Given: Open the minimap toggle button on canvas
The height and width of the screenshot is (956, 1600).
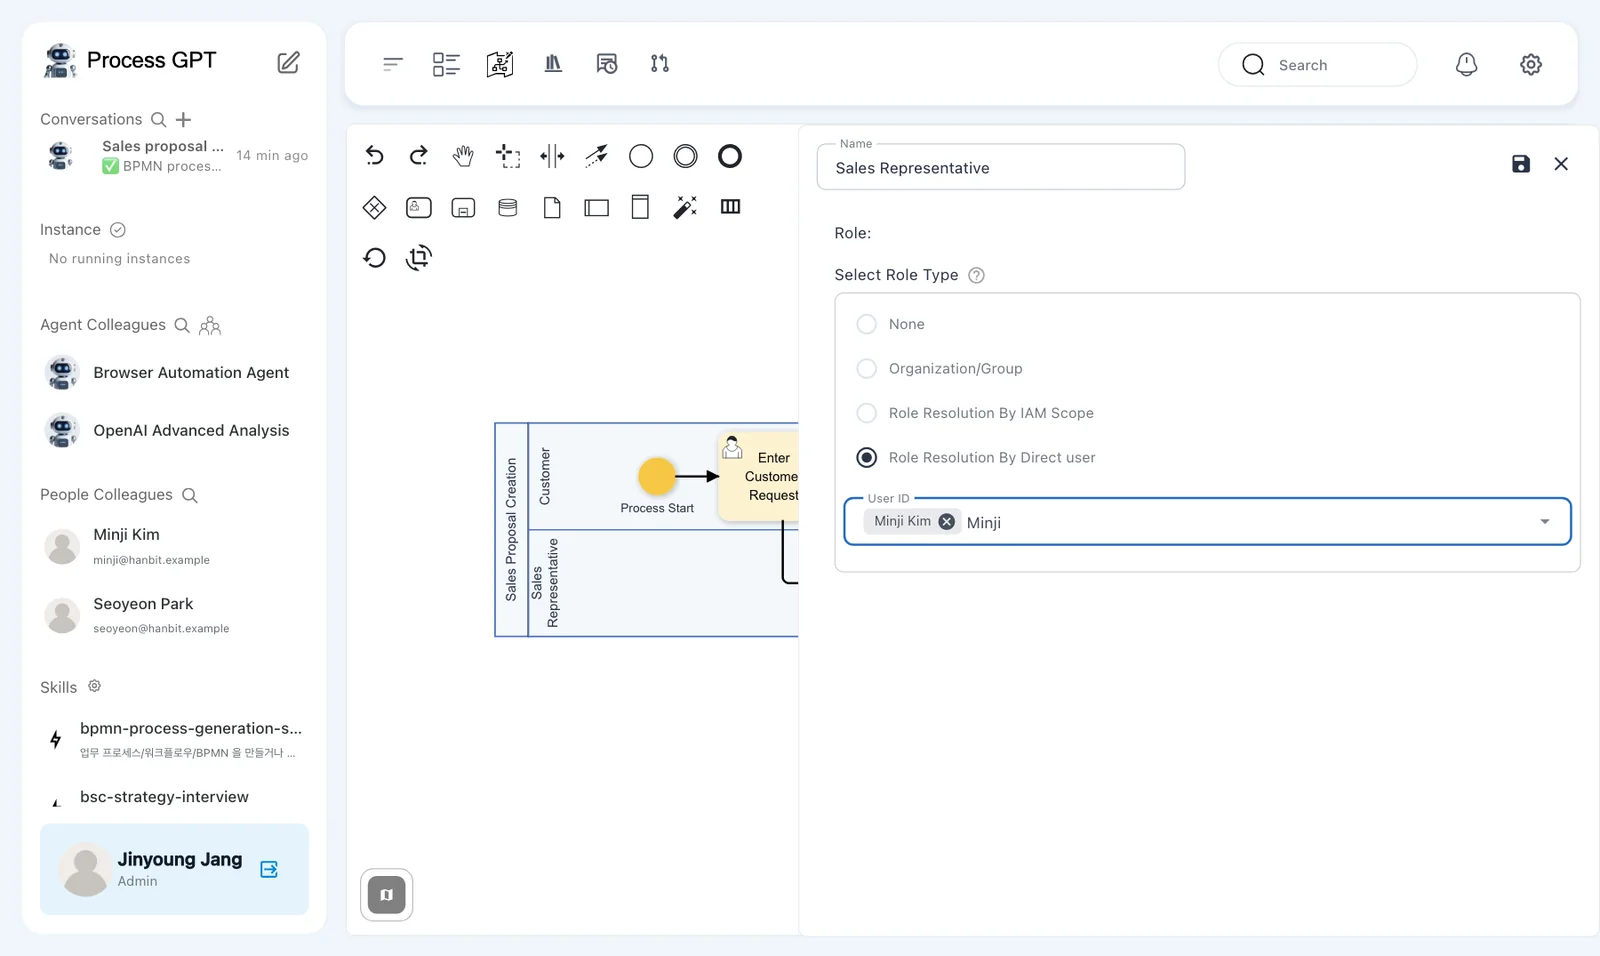Looking at the screenshot, I should tap(386, 894).
